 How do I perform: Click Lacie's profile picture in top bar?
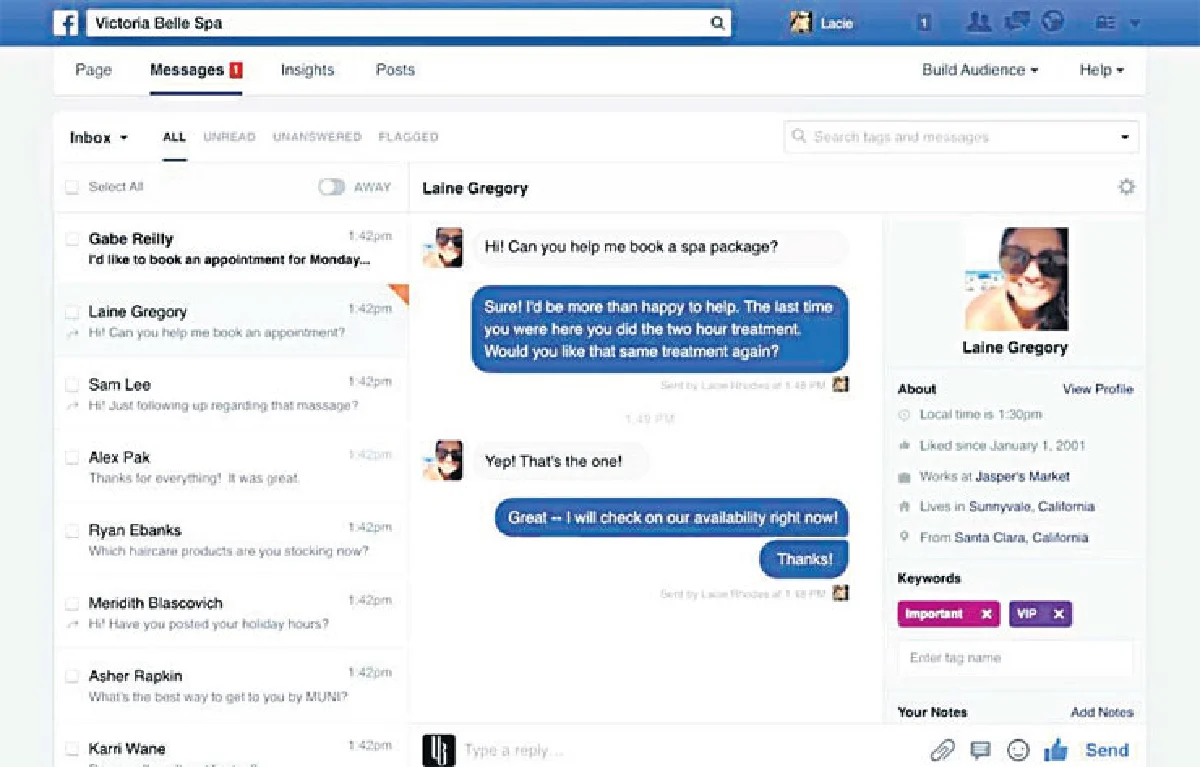pyautogui.click(x=801, y=23)
